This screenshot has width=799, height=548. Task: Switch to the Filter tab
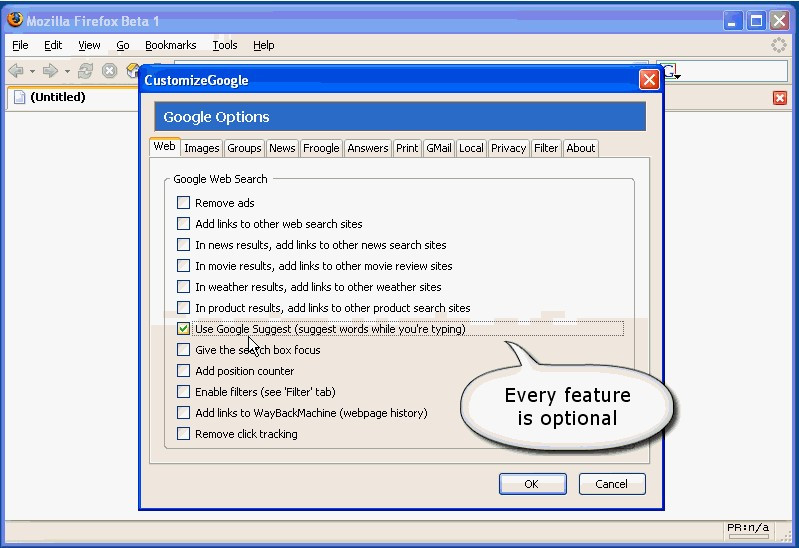[546, 148]
